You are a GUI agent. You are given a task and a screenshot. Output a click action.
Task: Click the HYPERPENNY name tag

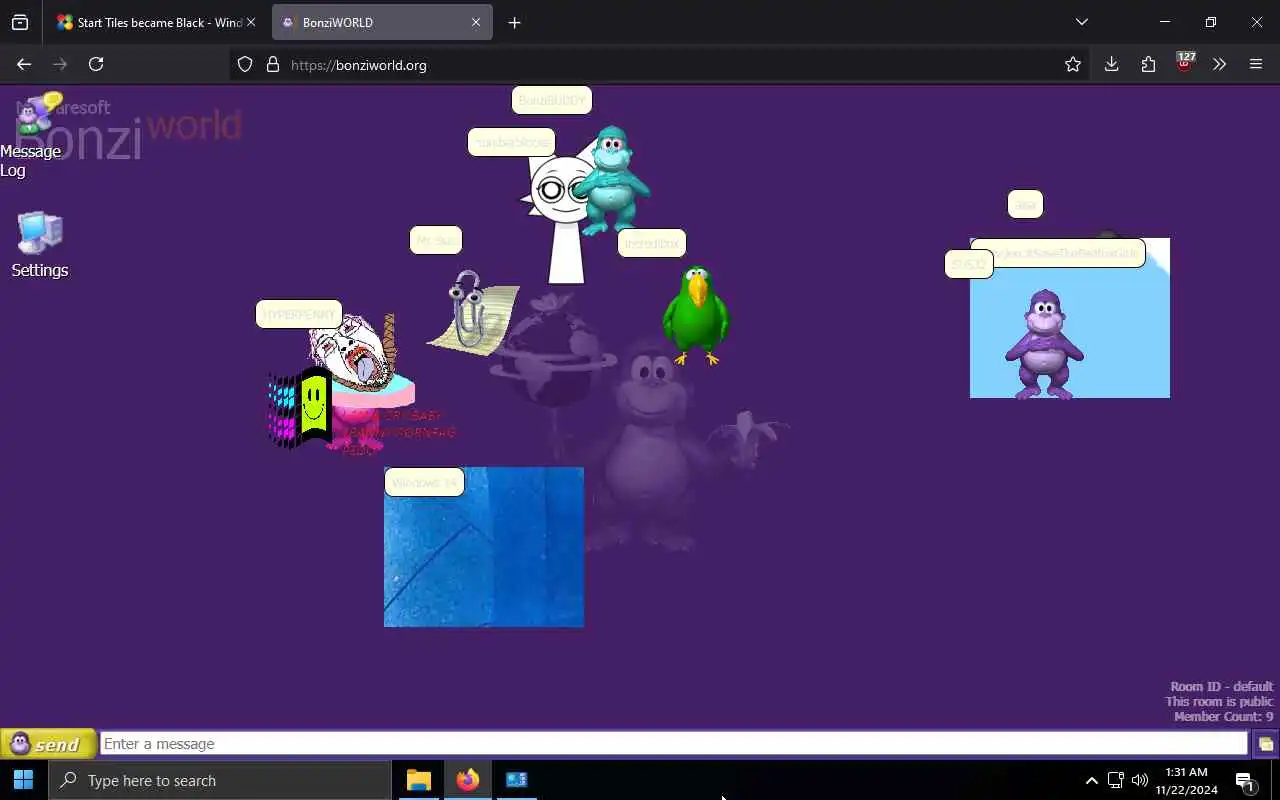299,314
